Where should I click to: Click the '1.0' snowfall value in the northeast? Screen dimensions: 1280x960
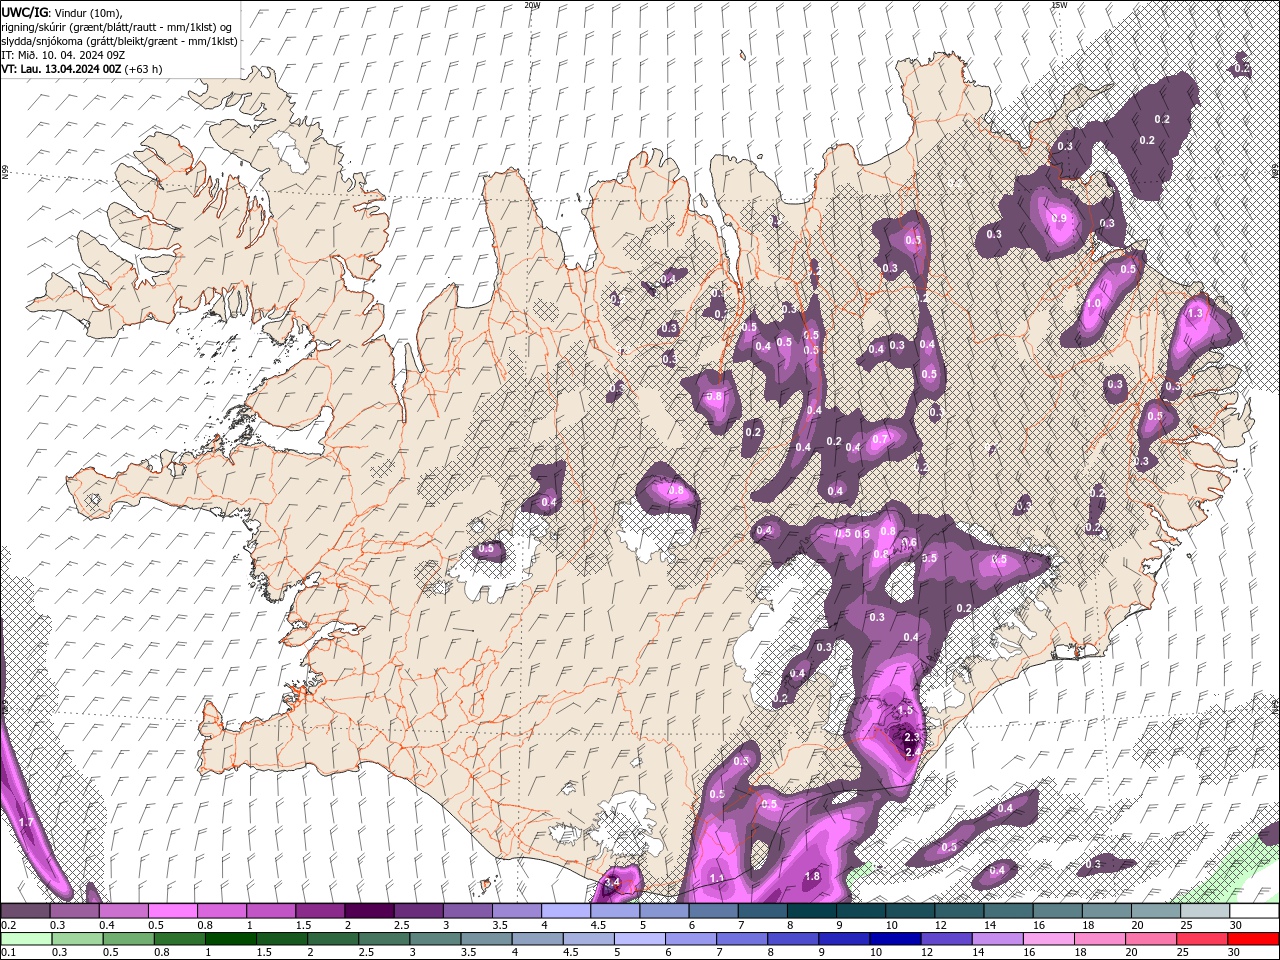click(x=1093, y=304)
